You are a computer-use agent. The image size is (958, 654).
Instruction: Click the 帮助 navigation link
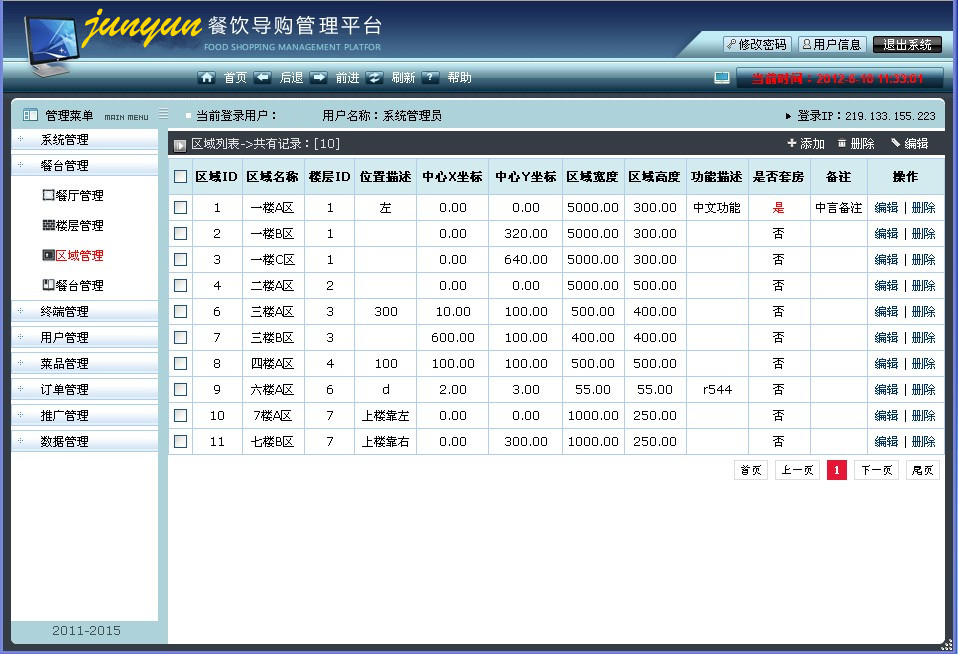(x=459, y=78)
